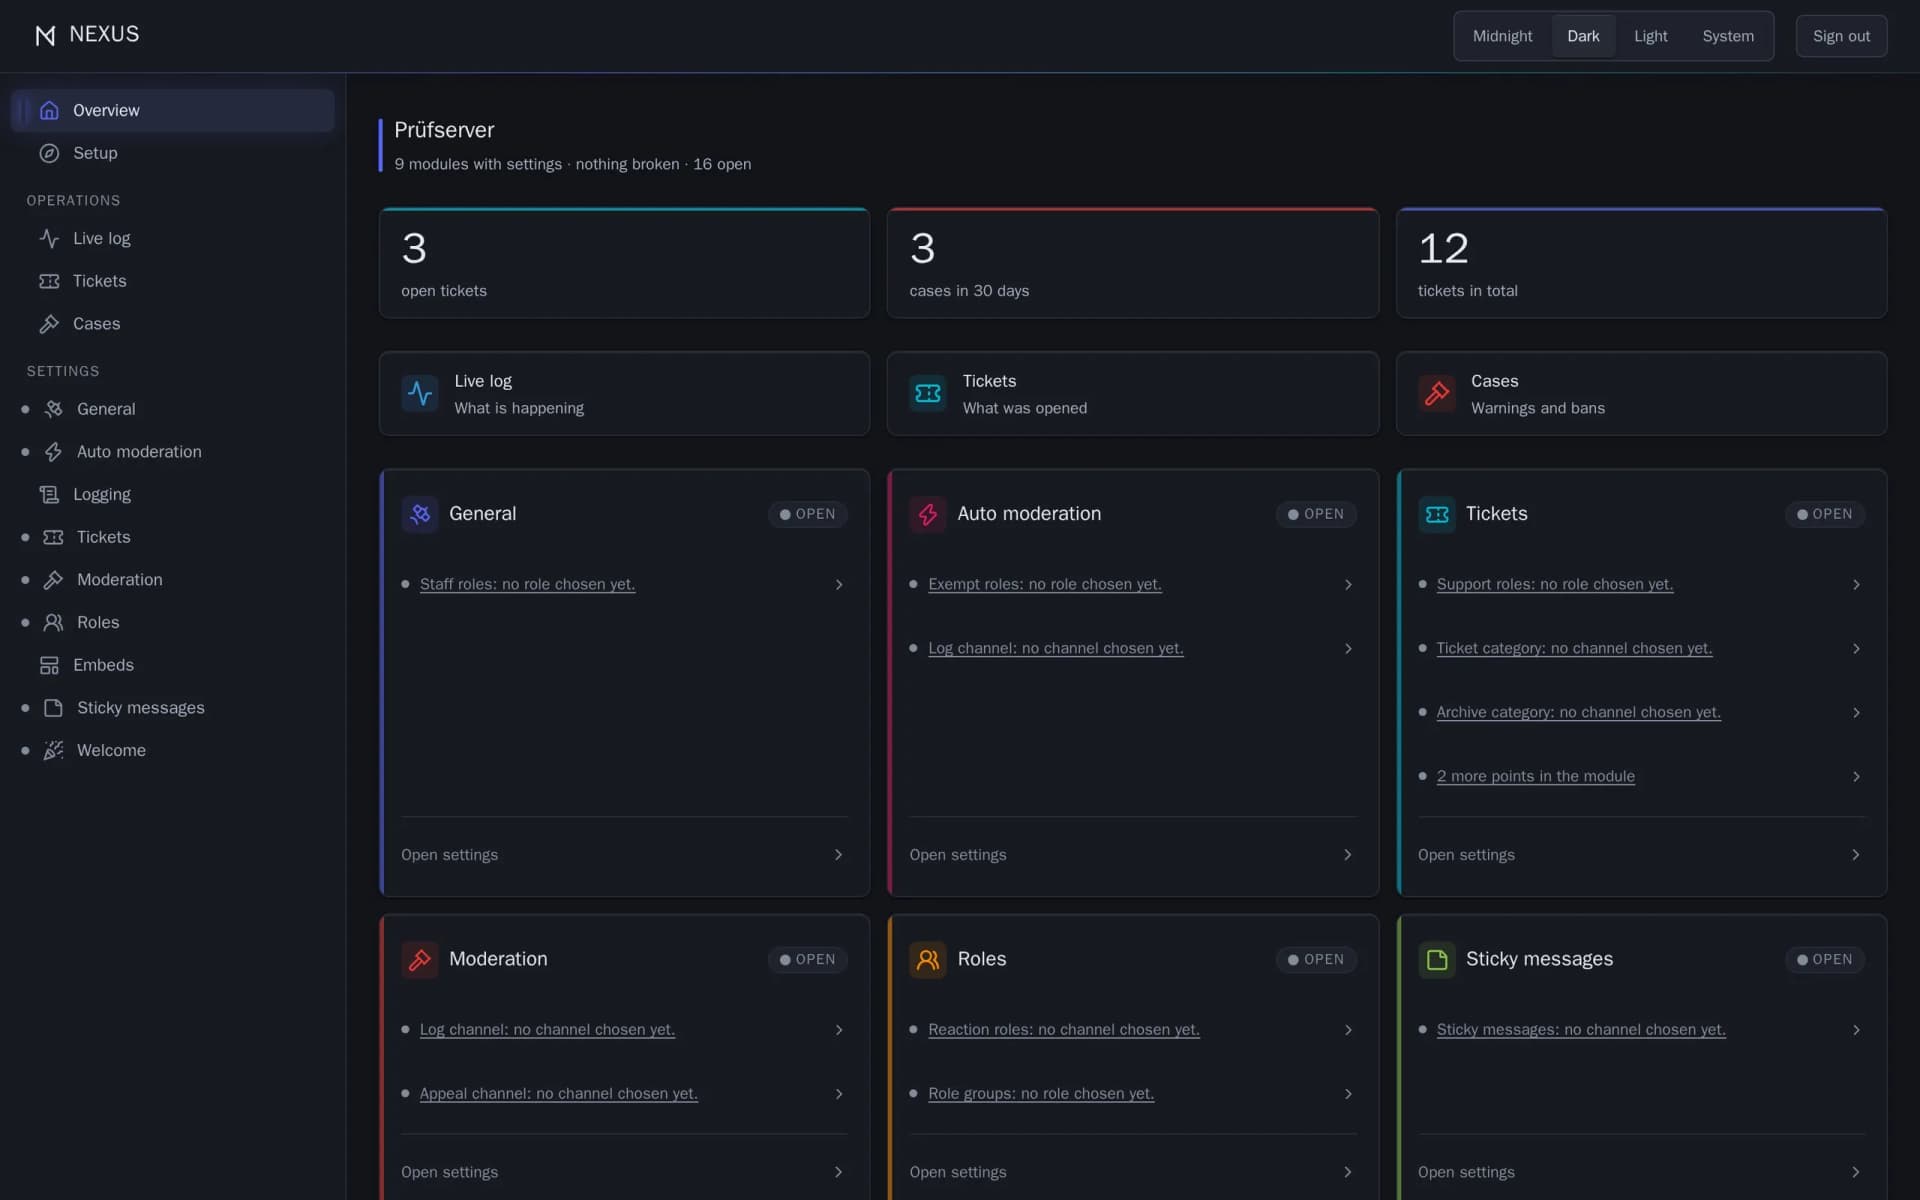Screen dimensions: 1920x1200
Task: Click the Sign out button
Action: pos(1841,36)
